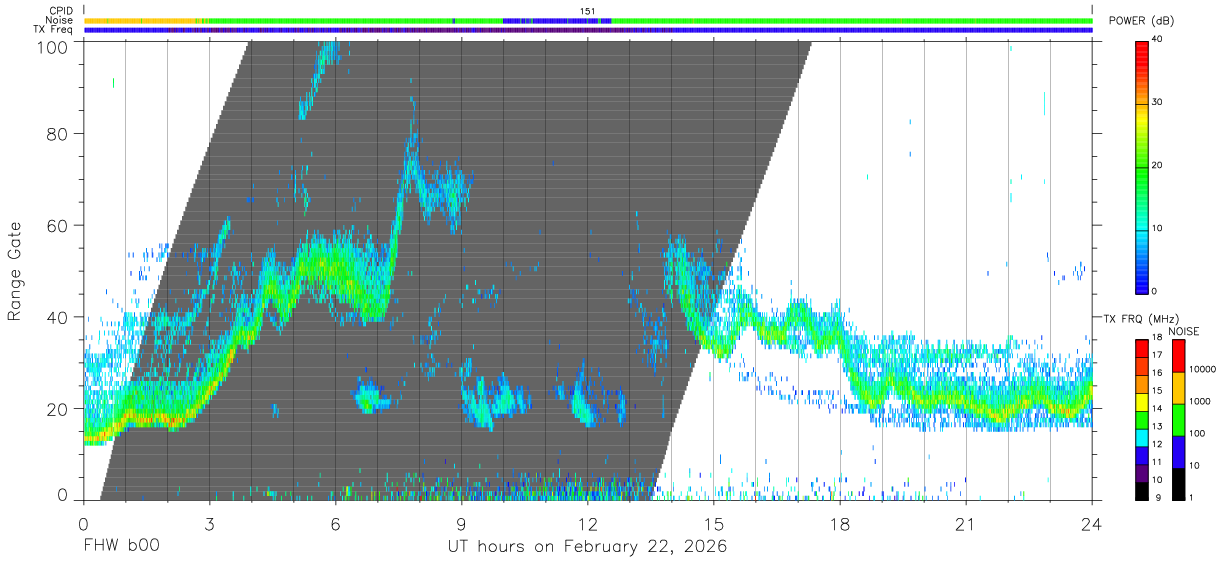Image resolution: width=1228 pixels, height=567 pixels.
Task: Click the 'TX Freq' strip label
Action: [54, 30]
